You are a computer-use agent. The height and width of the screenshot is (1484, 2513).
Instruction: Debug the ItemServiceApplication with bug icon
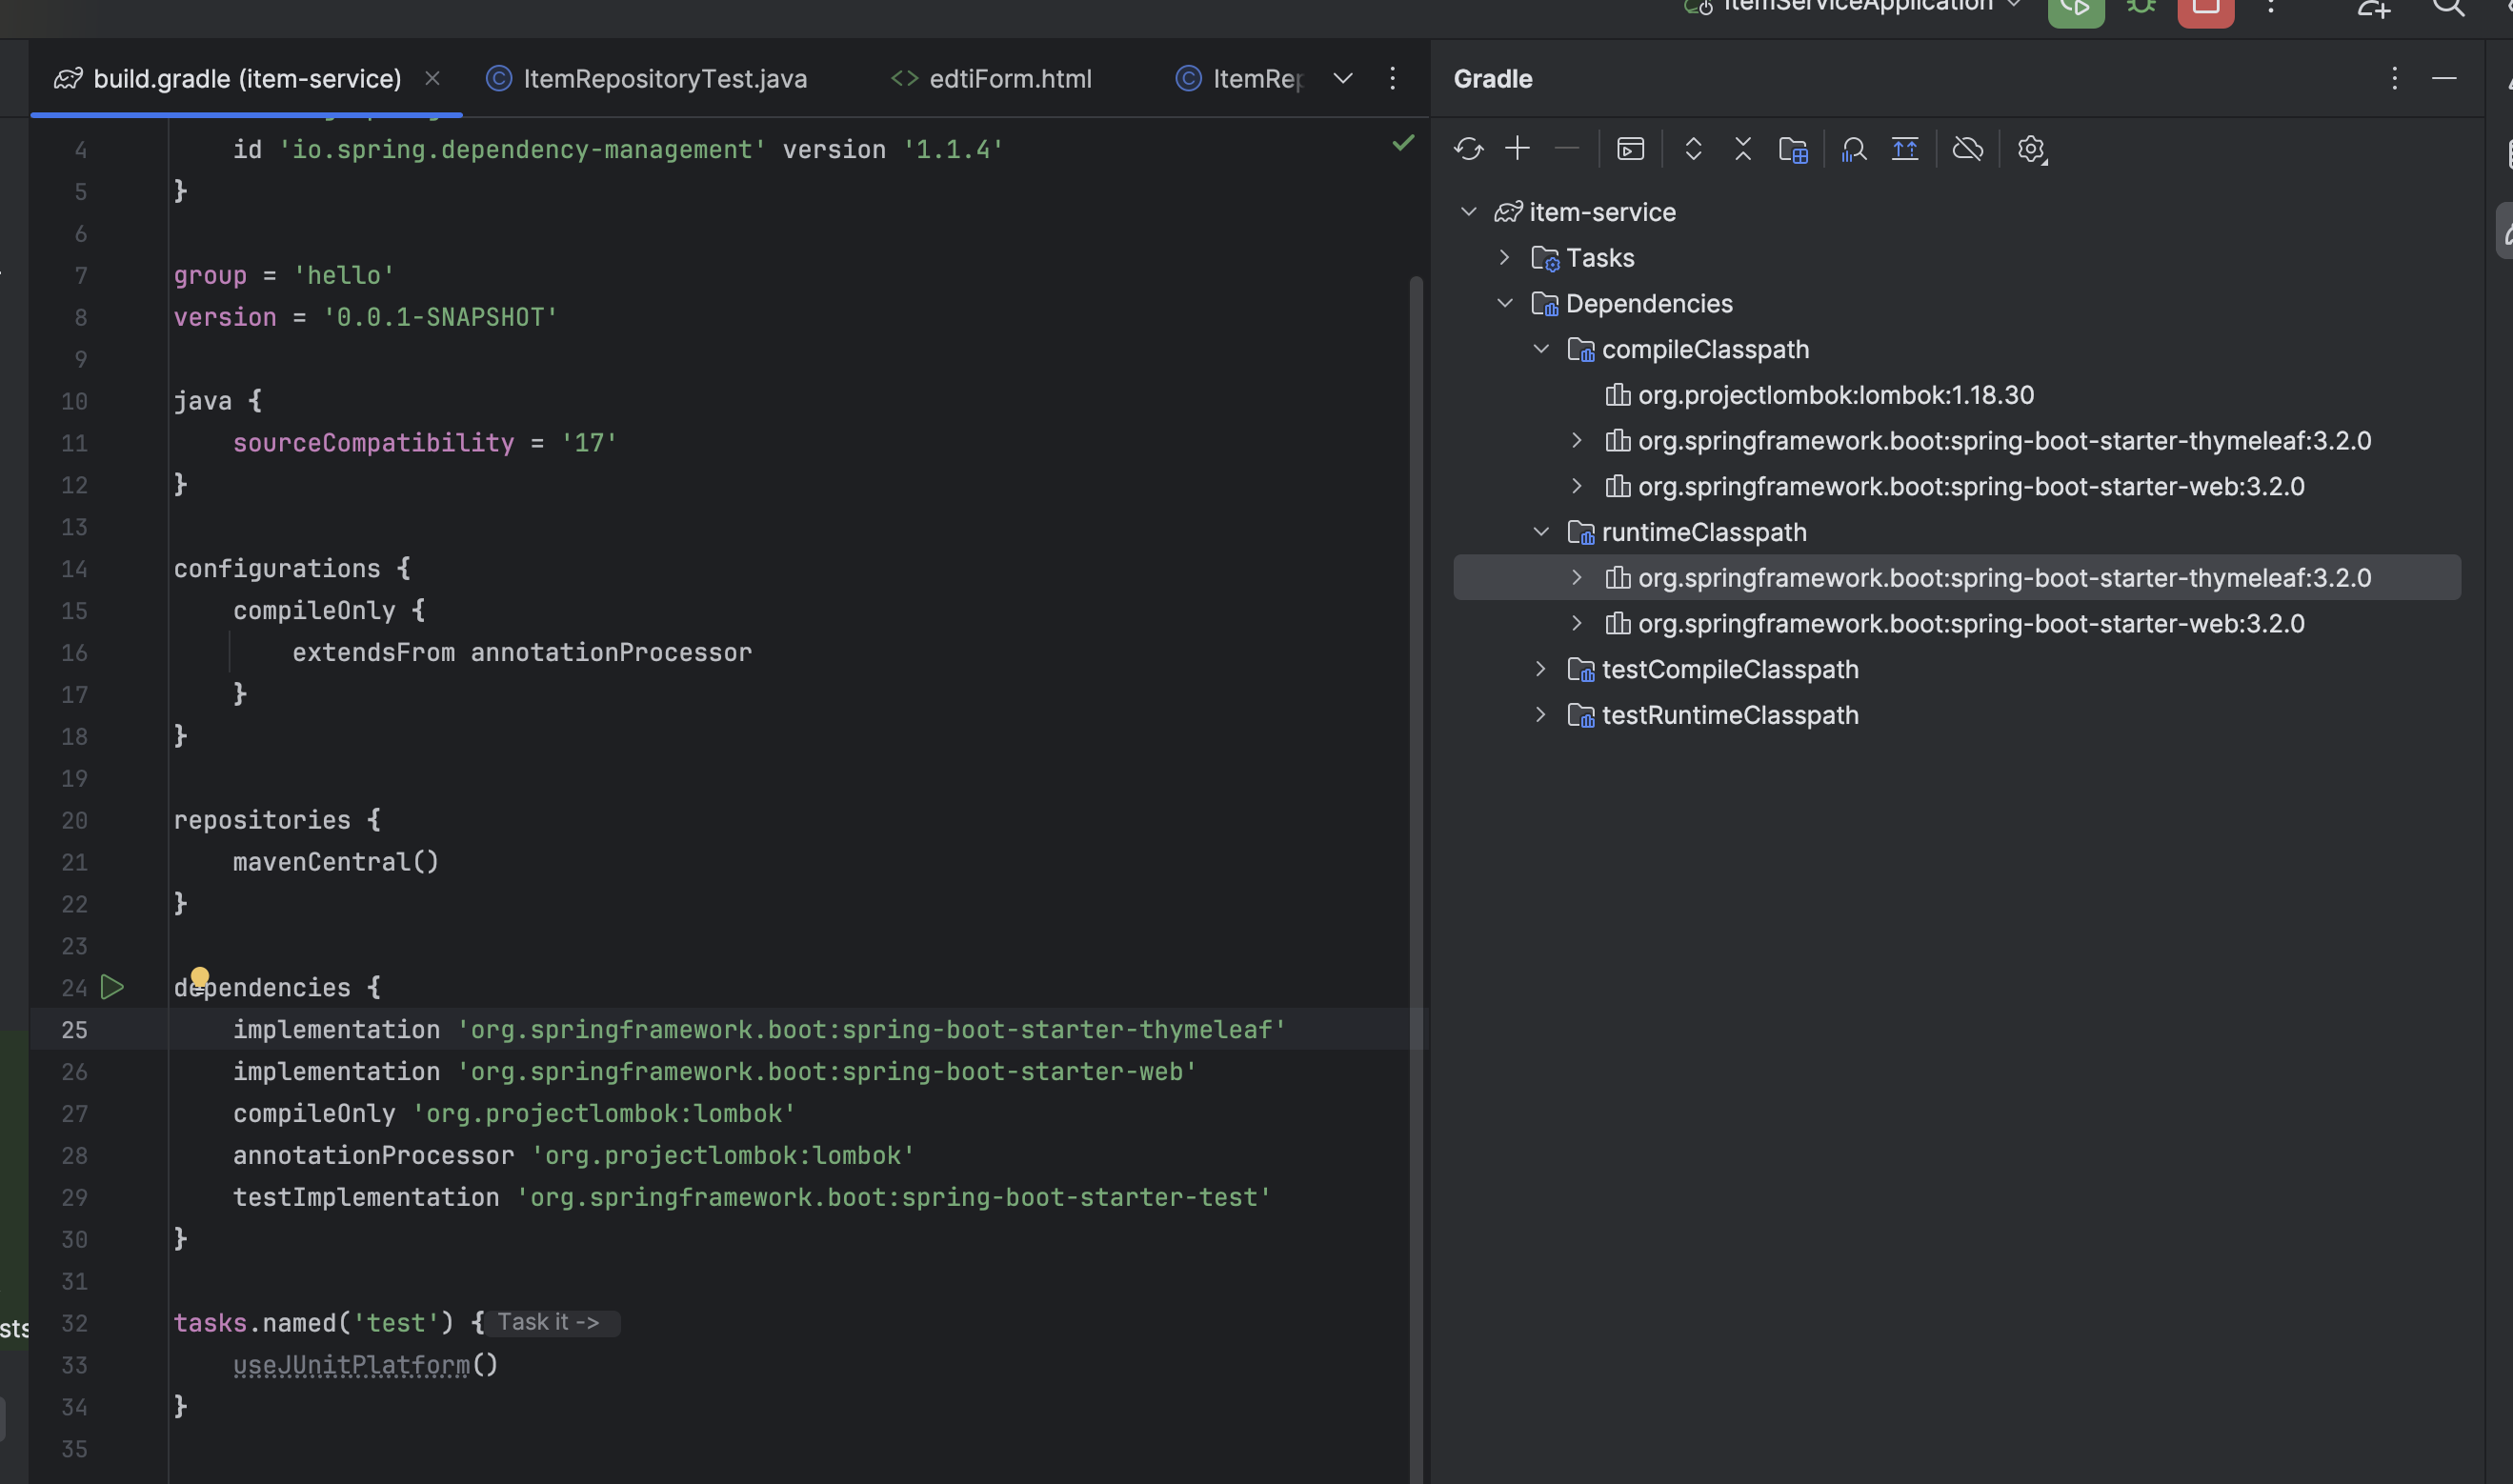point(2141,8)
